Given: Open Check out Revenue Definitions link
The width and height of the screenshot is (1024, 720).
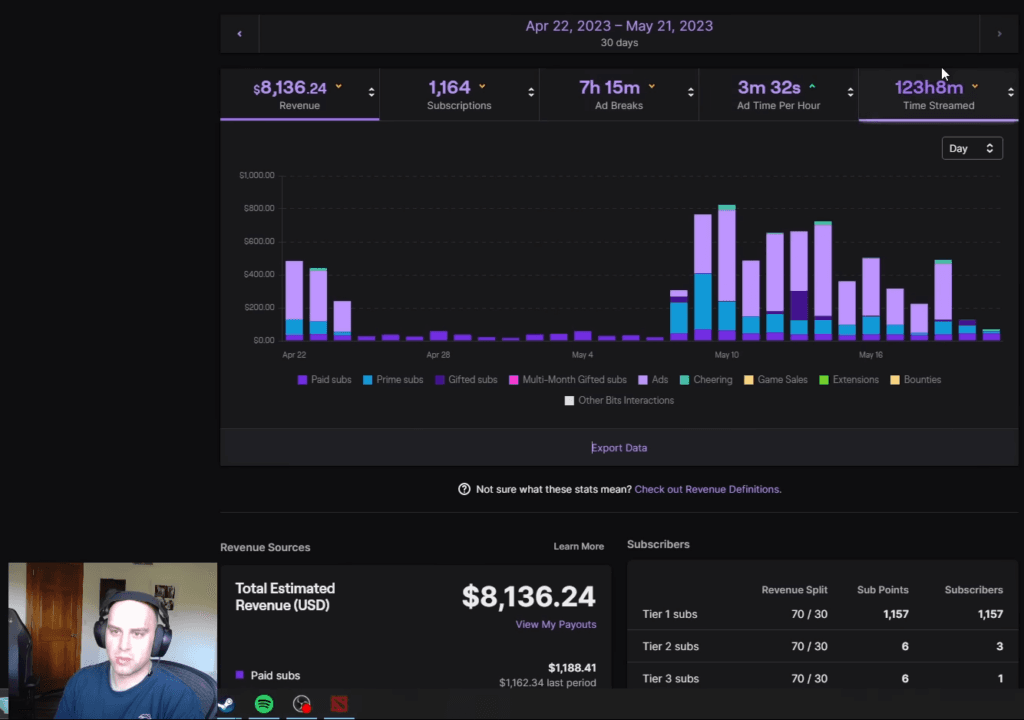Looking at the screenshot, I should [x=707, y=489].
